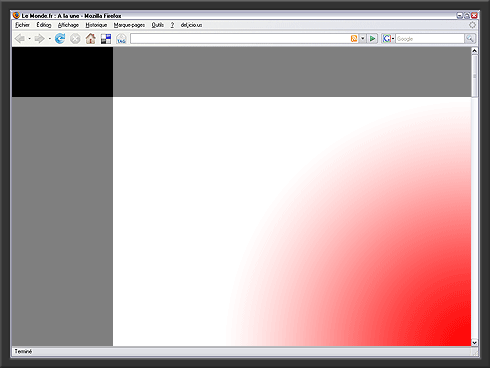Reload the page with the refresh icon

60,39
